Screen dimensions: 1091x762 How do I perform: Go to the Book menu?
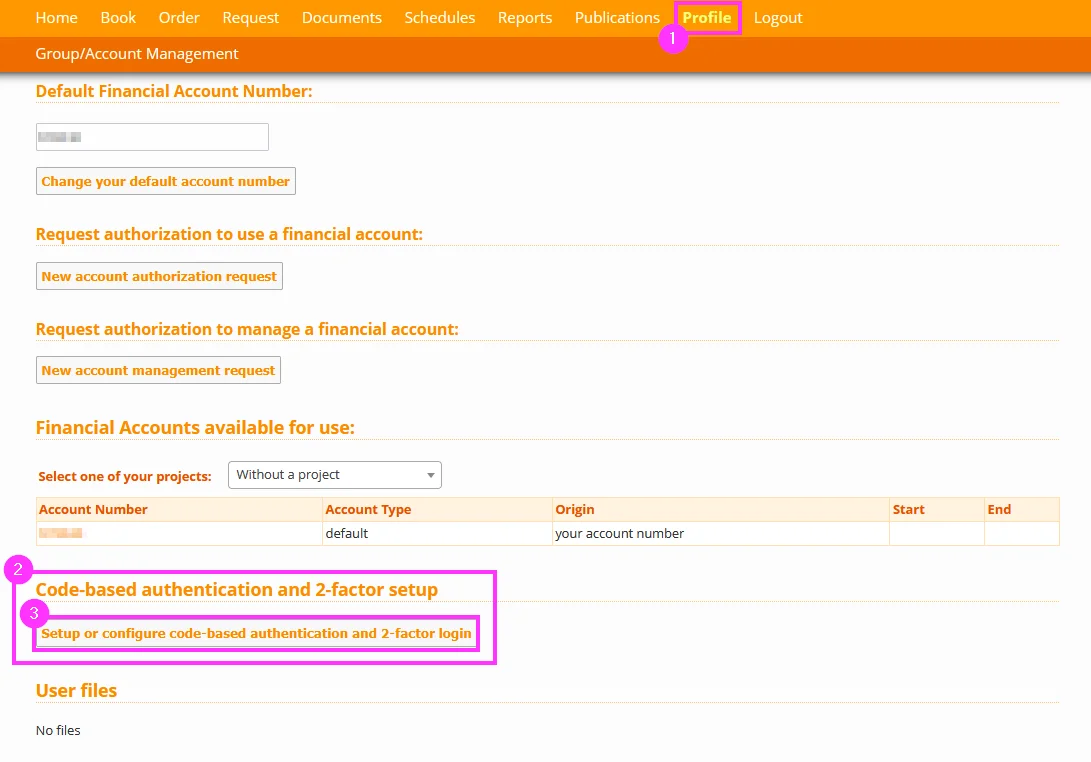118,18
